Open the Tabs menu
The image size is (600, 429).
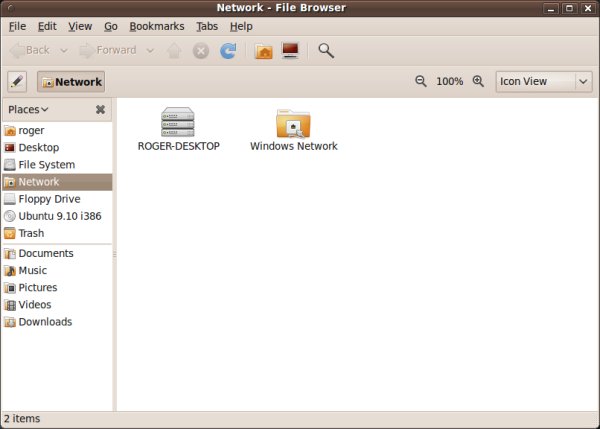[207, 26]
